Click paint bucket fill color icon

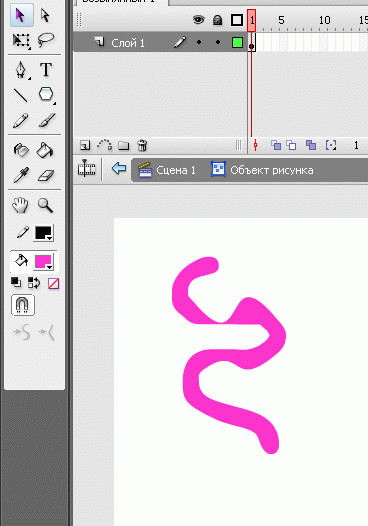pos(21,260)
